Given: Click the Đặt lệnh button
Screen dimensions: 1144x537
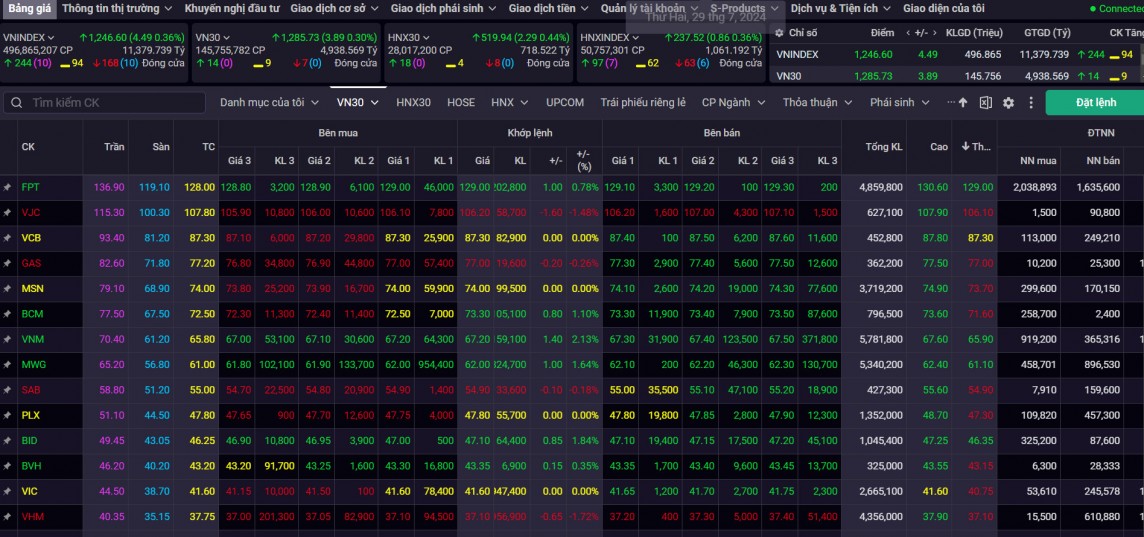Looking at the screenshot, I should [1095, 103].
